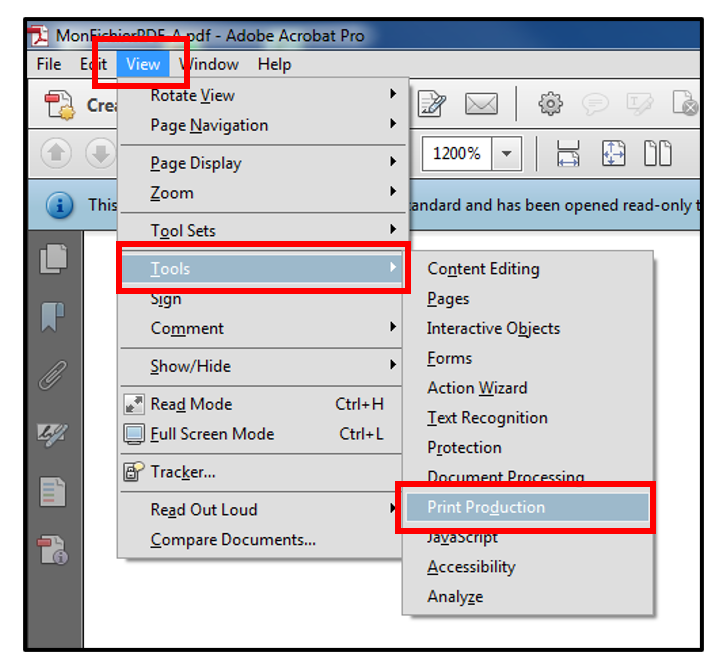This screenshot has width=722, height=667.
Task: Open the Window menu
Action: tap(209, 64)
